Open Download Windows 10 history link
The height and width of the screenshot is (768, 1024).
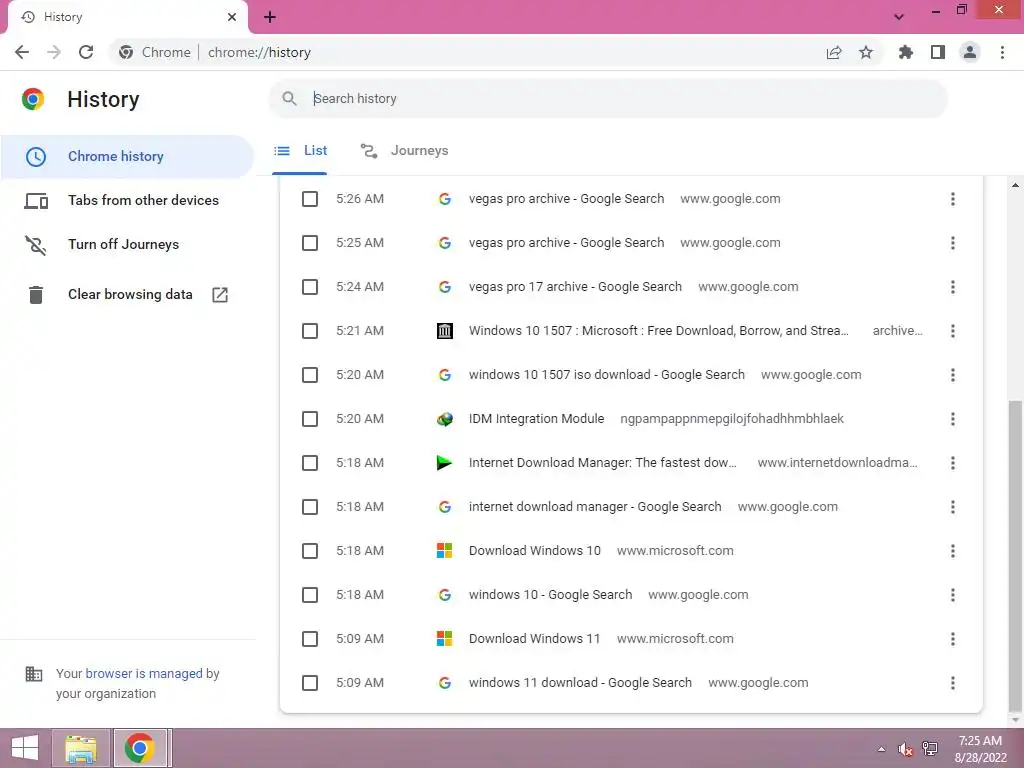point(534,551)
